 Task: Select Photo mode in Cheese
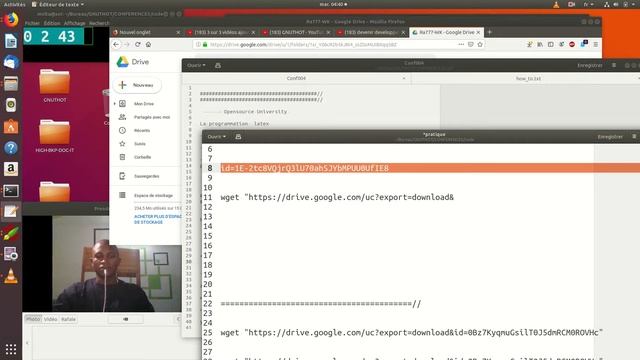pyautogui.click(x=33, y=319)
